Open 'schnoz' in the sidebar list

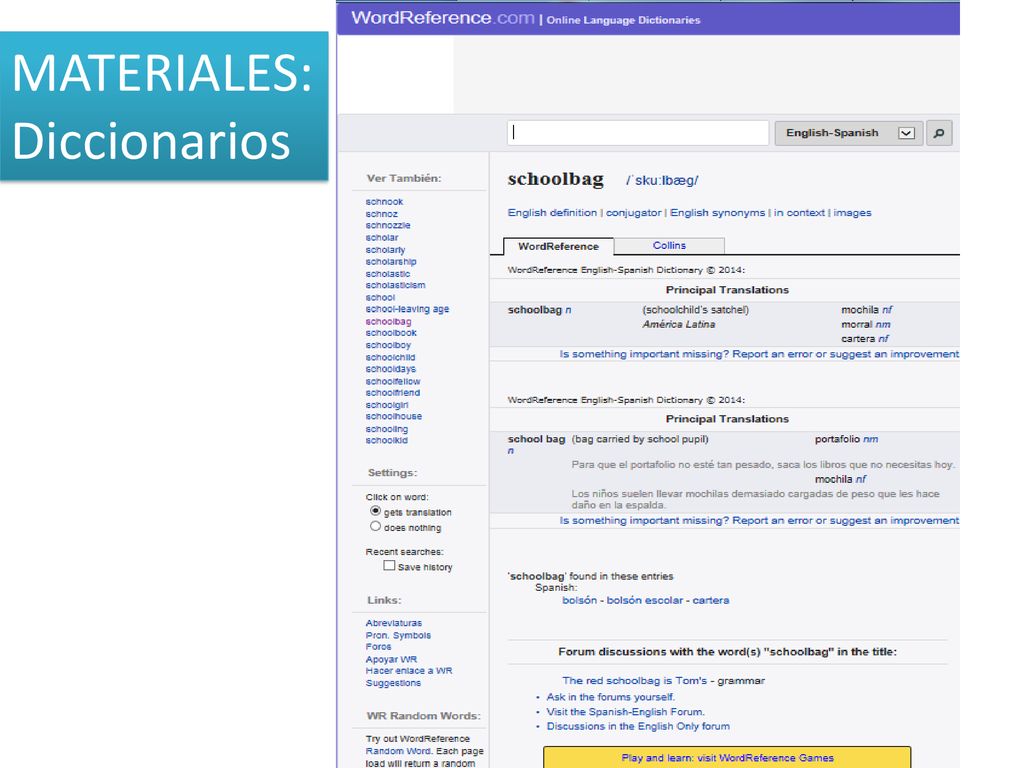click(x=381, y=214)
